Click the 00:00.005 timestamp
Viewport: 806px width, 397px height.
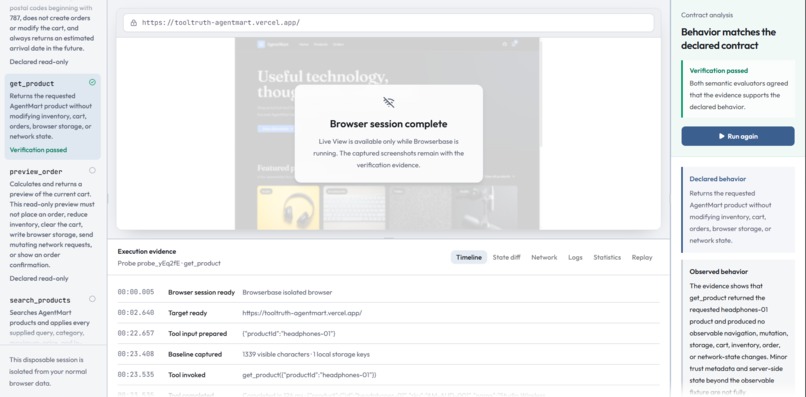point(136,292)
